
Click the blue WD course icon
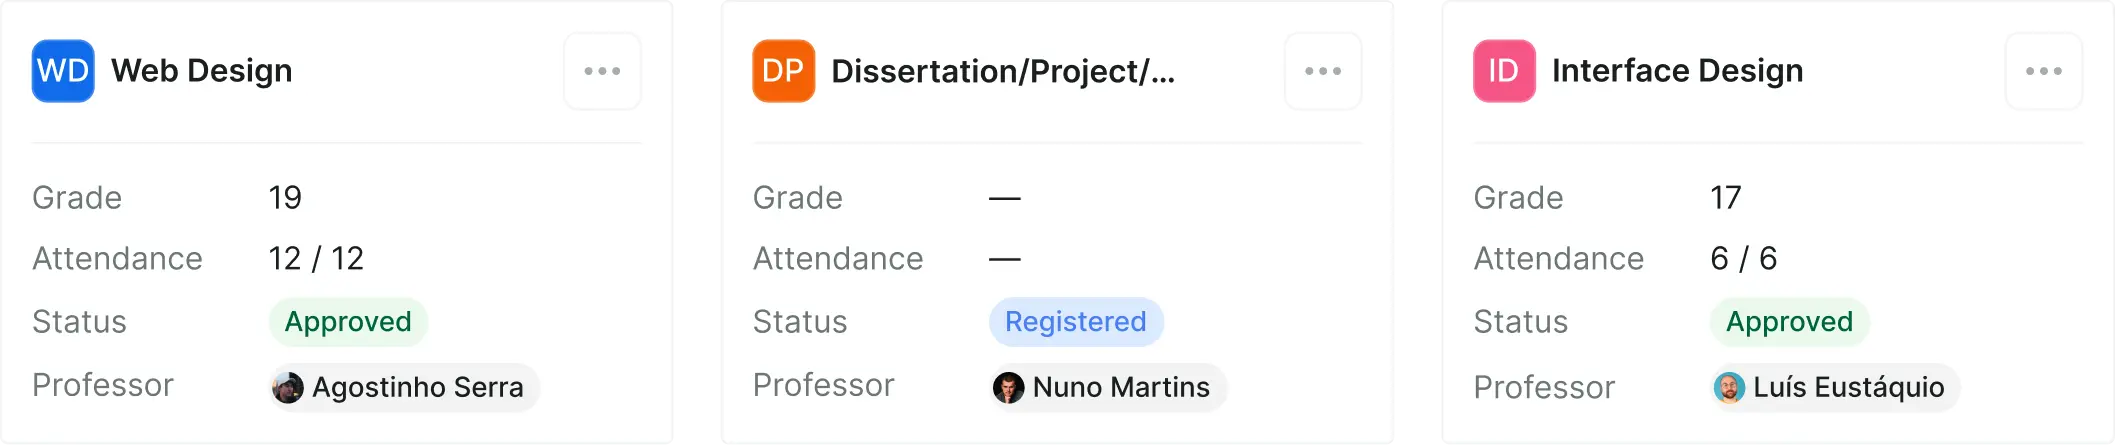tap(63, 71)
